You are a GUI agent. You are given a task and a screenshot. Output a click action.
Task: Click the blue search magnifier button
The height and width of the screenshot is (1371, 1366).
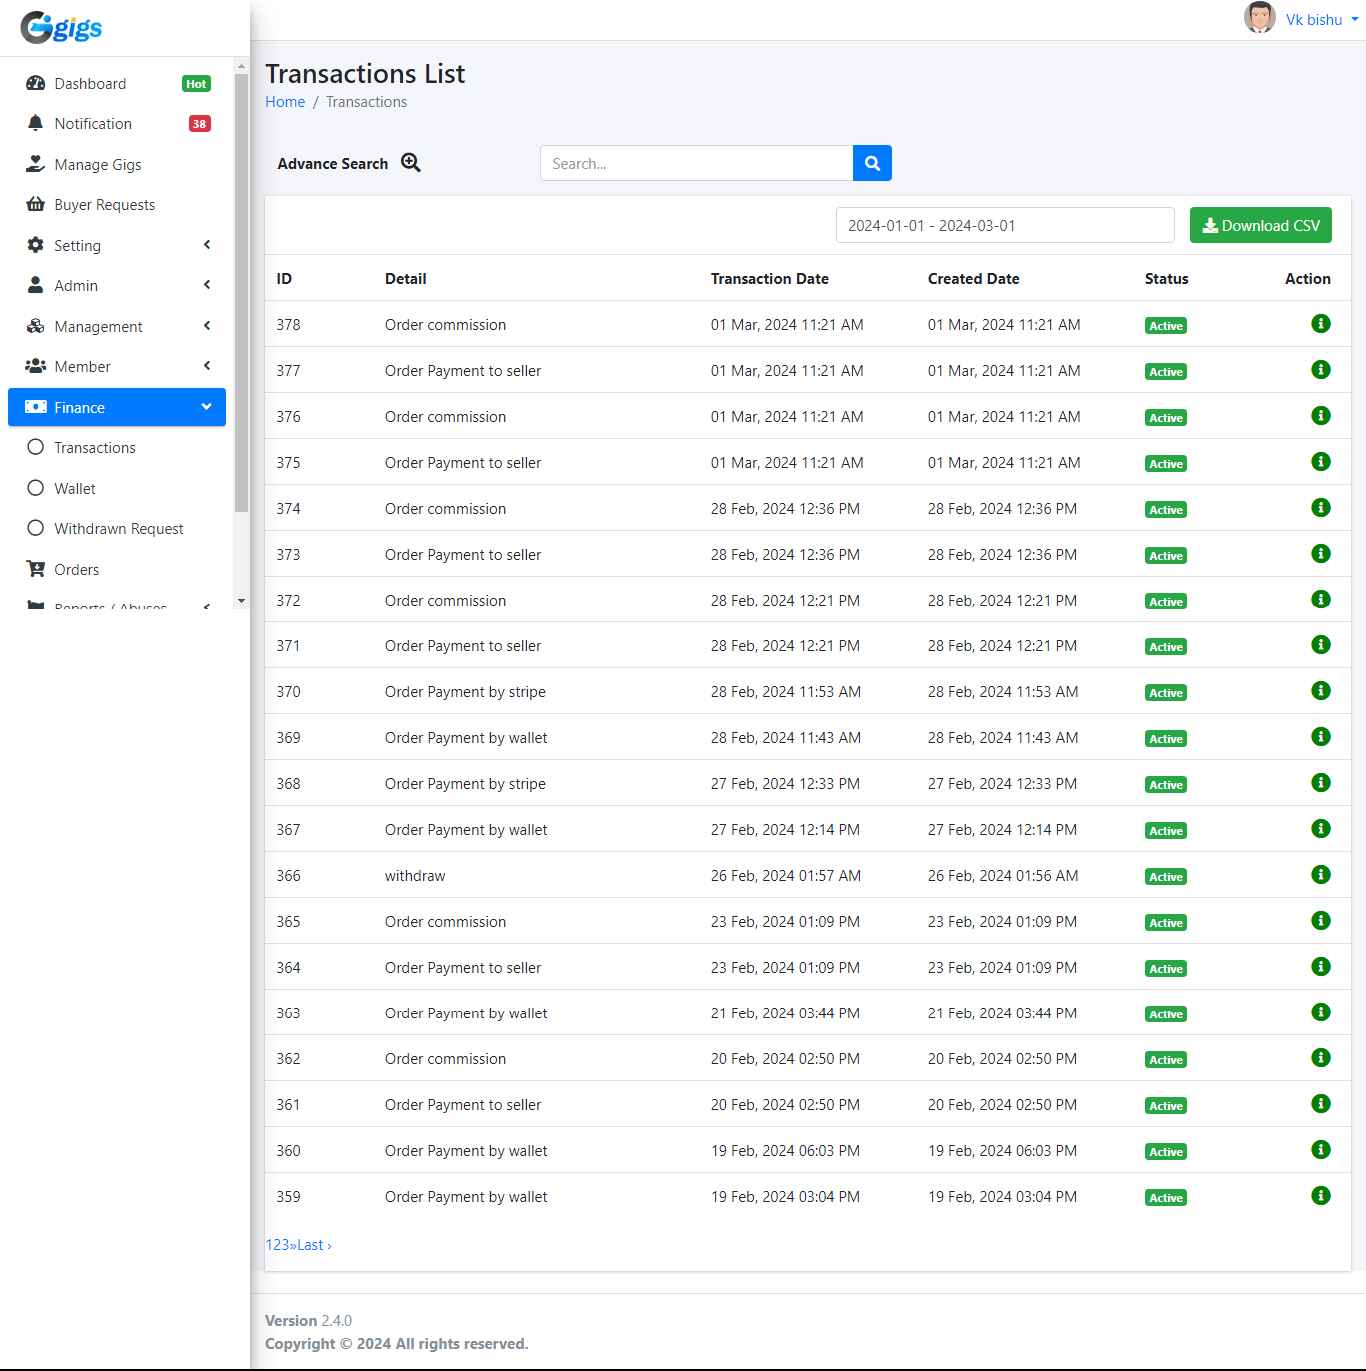click(872, 163)
